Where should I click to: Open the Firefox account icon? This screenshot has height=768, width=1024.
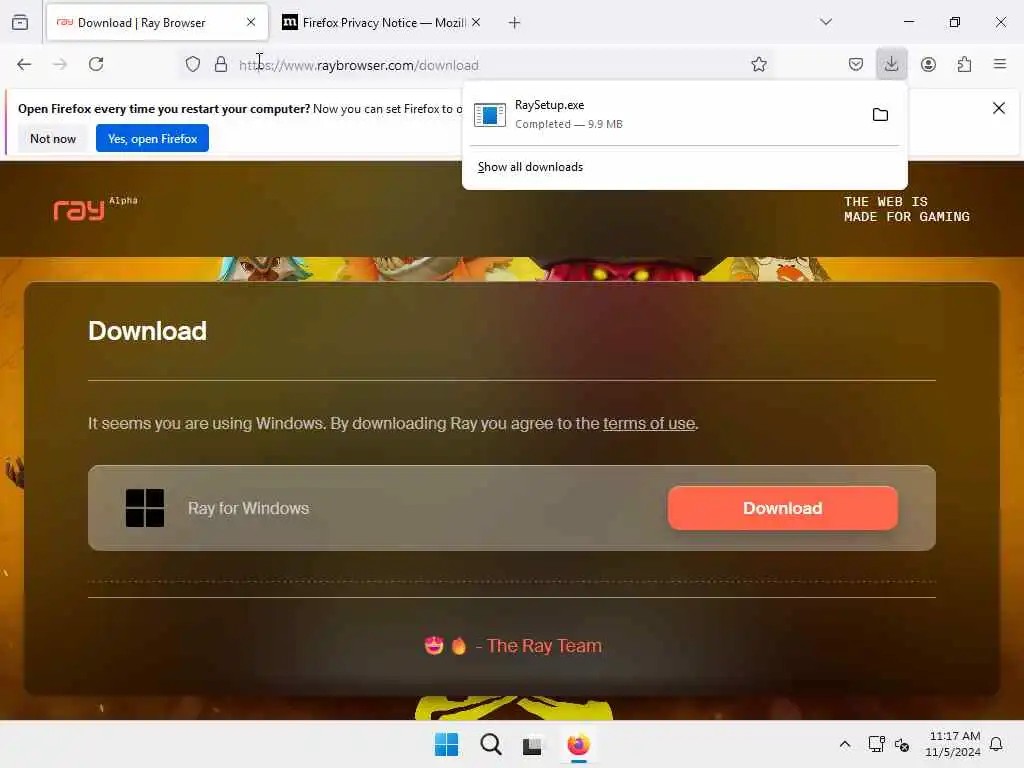coord(928,64)
